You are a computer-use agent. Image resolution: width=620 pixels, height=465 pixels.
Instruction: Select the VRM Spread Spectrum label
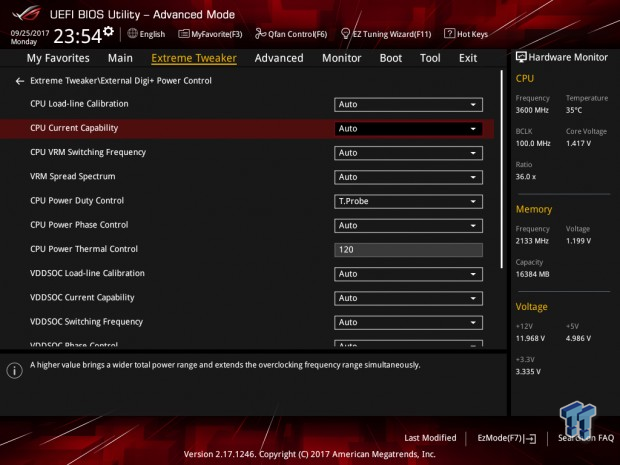(x=73, y=176)
